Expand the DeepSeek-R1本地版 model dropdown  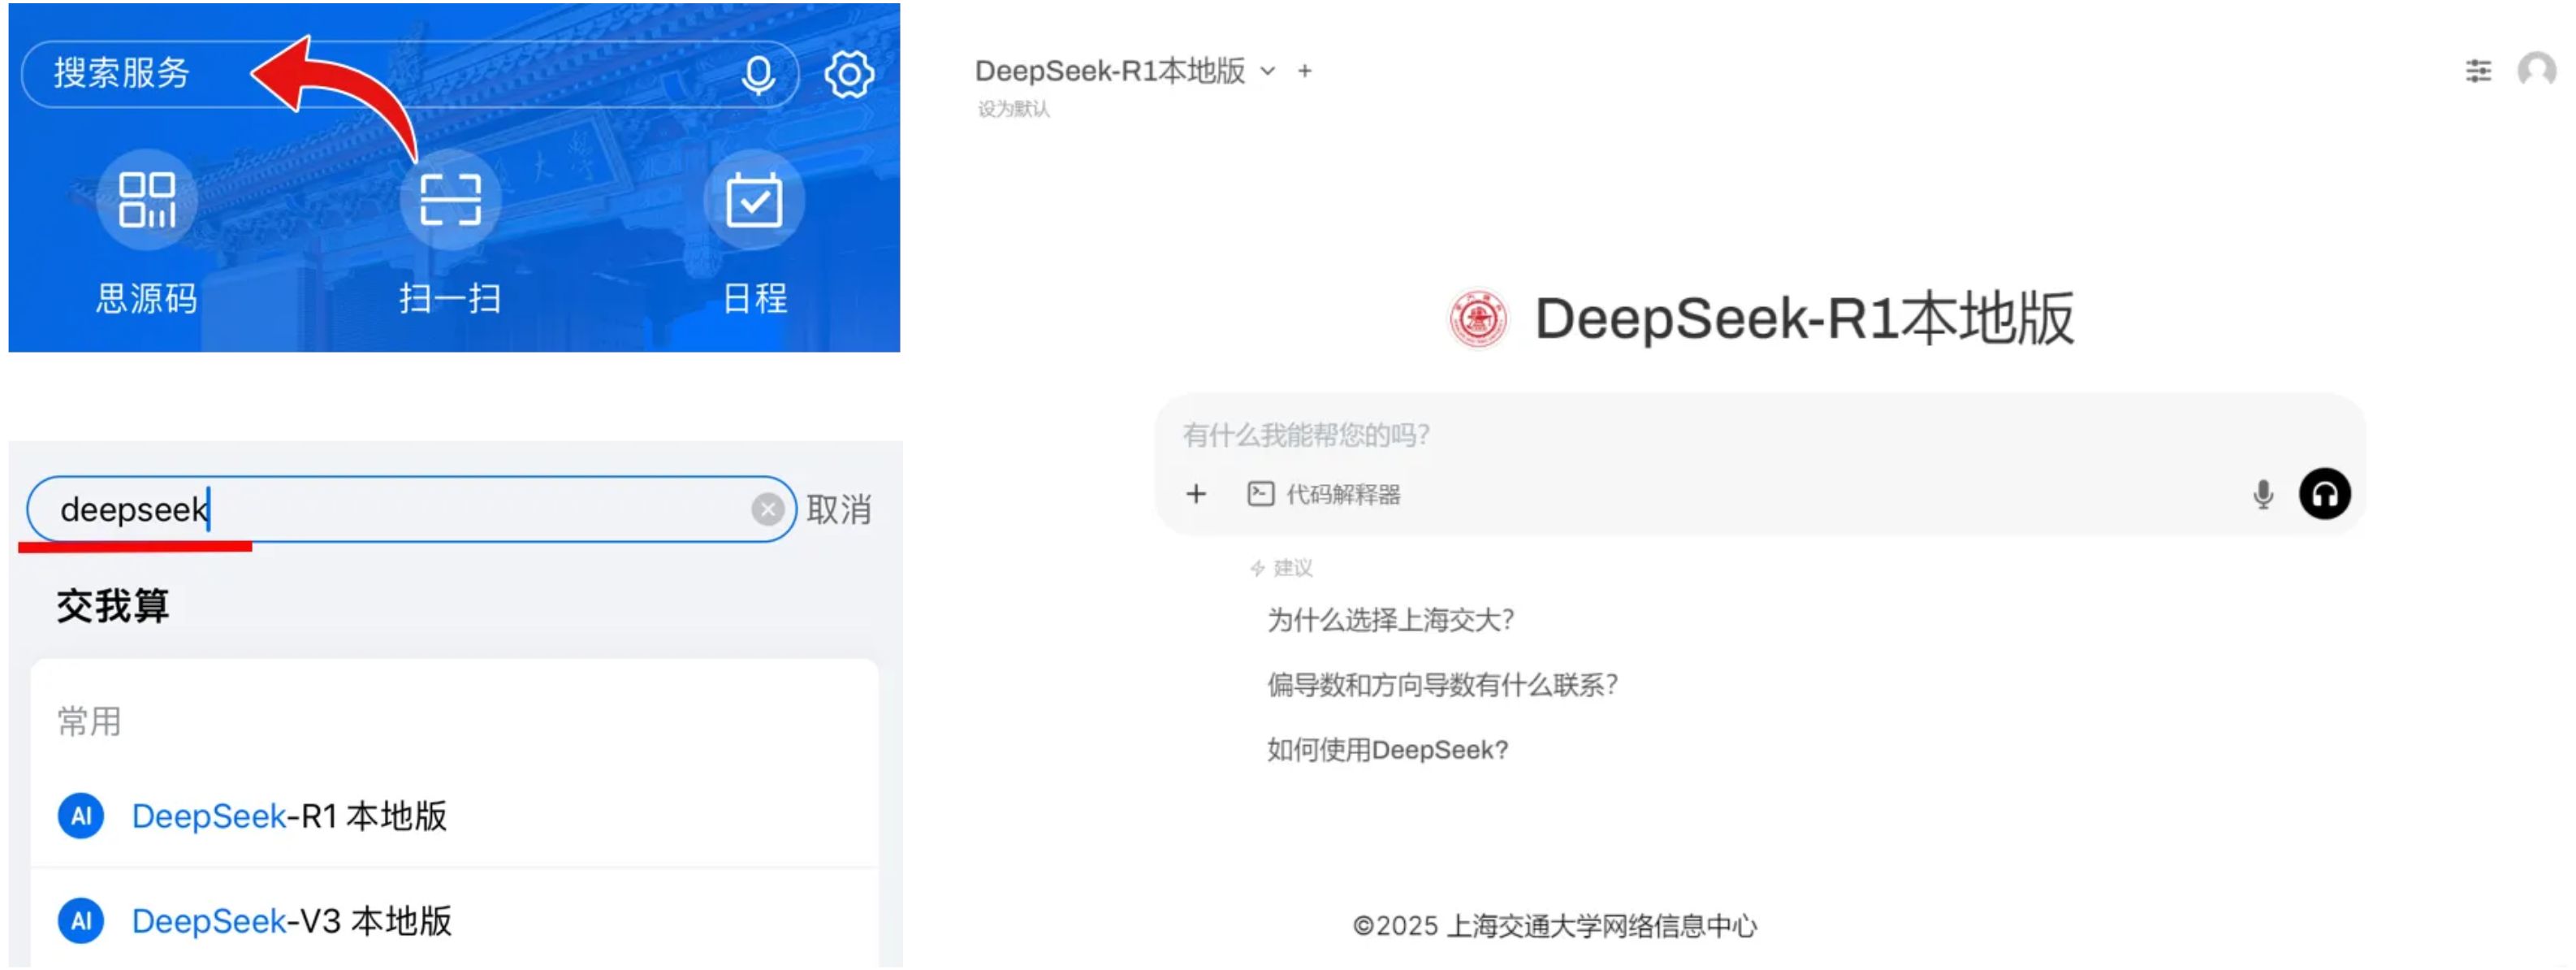pyautogui.click(x=1267, y=71)
